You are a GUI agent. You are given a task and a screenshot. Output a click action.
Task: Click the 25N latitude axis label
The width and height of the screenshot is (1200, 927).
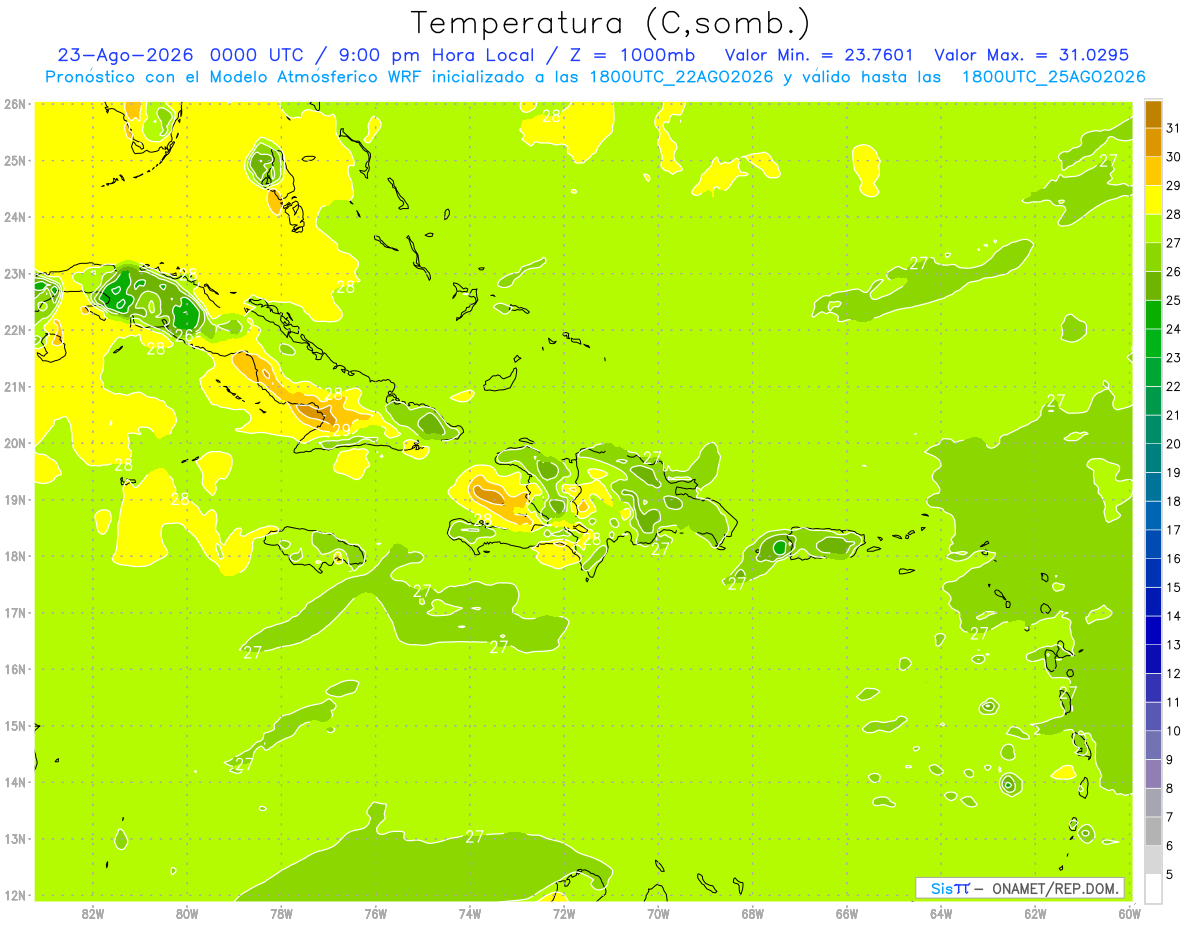tap(14, 160)
